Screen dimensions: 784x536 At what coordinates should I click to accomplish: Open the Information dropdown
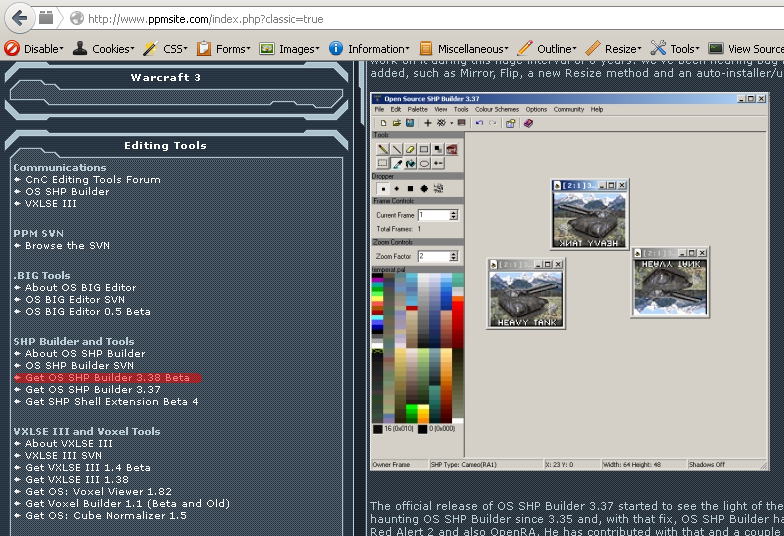click(x=370, y=48)
